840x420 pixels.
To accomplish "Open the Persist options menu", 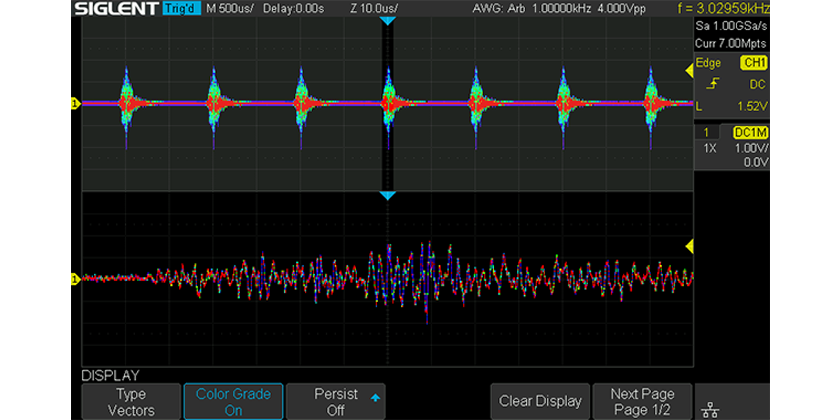I will click(337, 401).
